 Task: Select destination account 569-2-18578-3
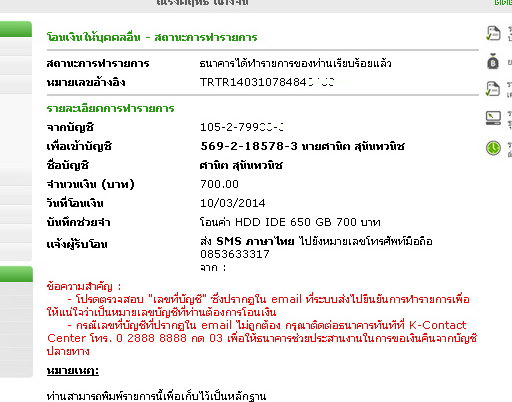click(x=249, y=146)
